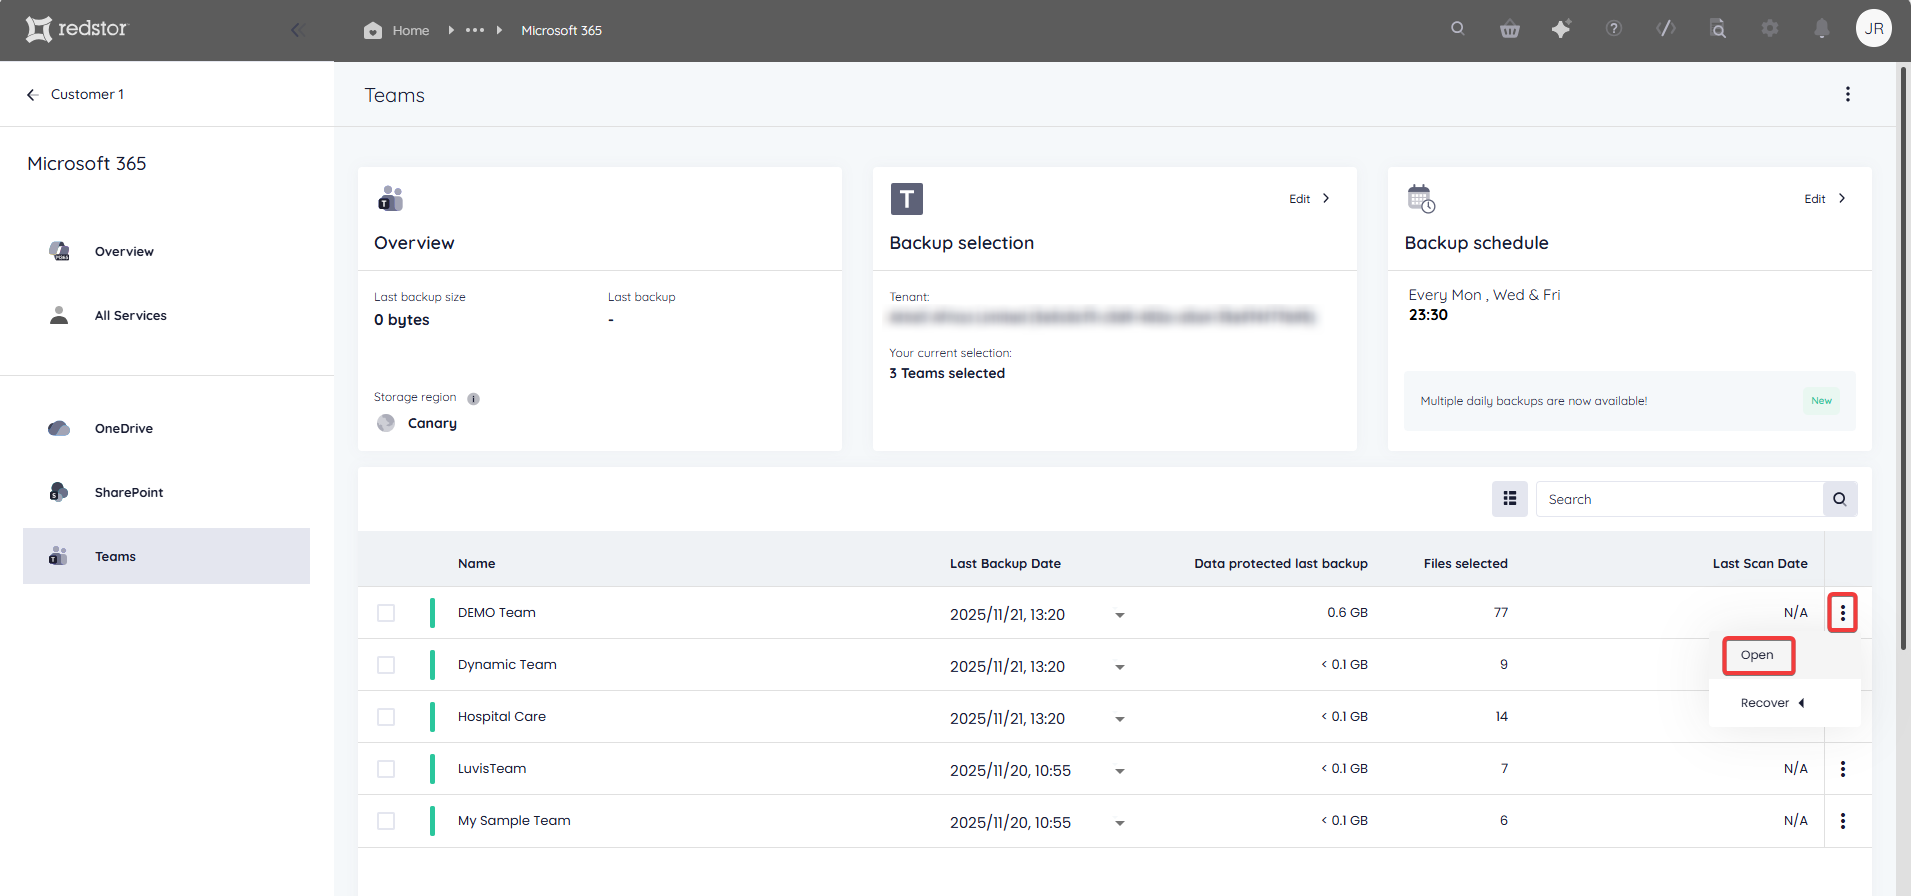Open the settings gear icon
1911x896 pixels.
coord(1770,28)
